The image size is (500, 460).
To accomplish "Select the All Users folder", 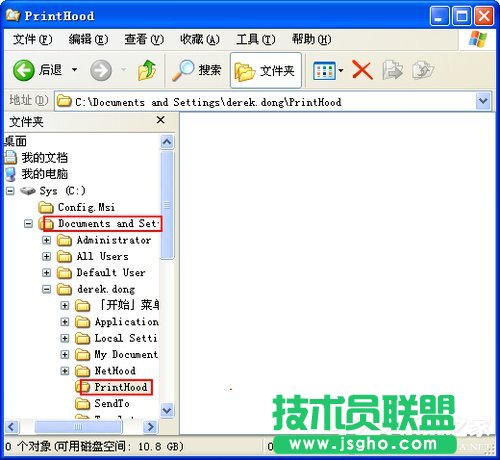I will [102, 256].
